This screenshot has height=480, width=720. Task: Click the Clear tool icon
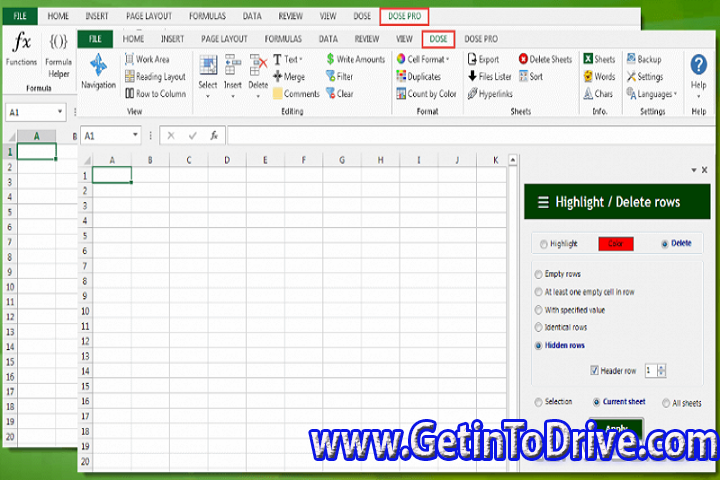coord(330,94)
